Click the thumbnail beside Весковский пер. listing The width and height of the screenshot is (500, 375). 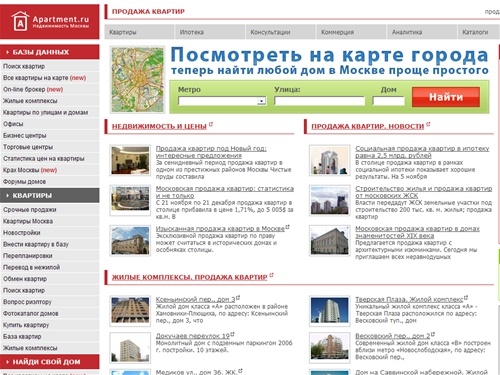point(330,348)
